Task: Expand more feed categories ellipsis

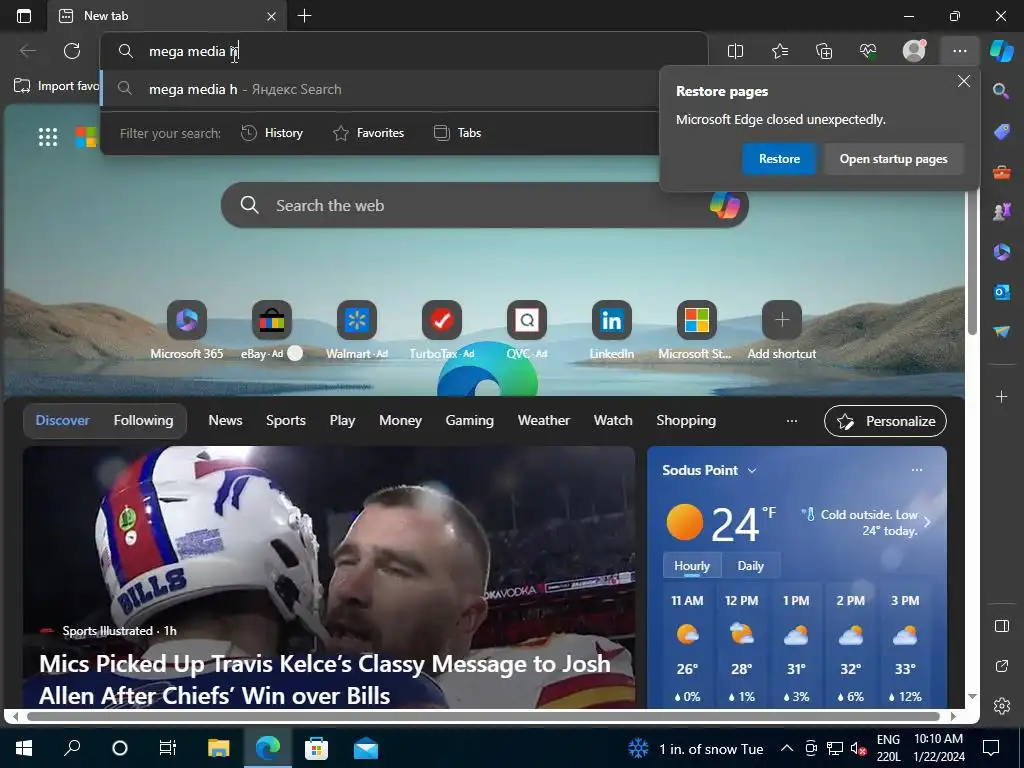Action: point(792,421)
